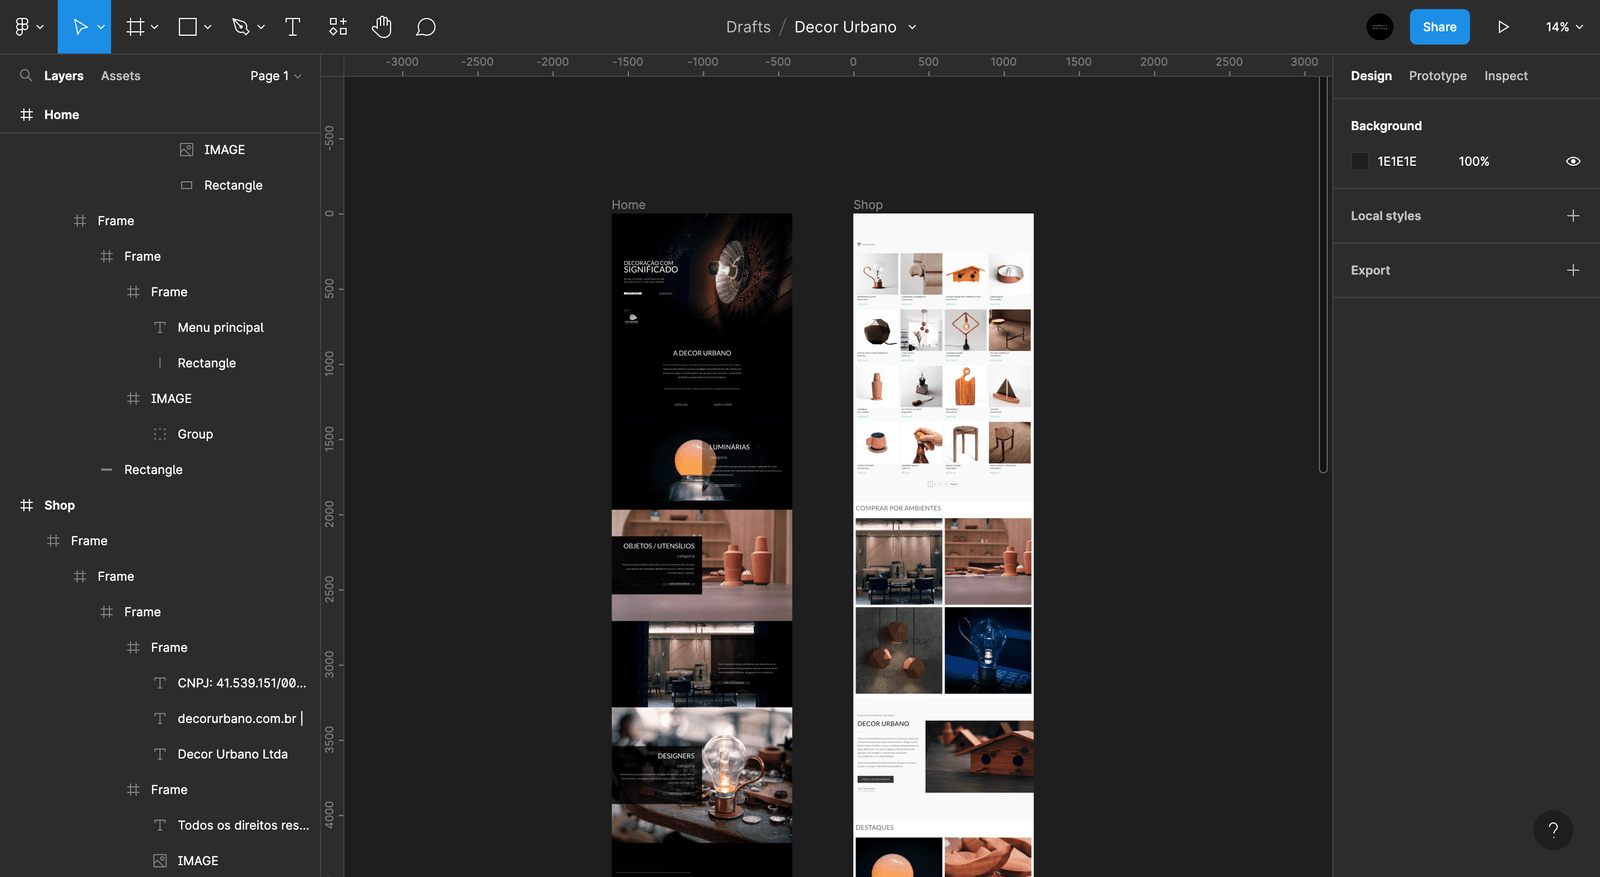The image size is (1600, 877).
Task: Click the Share button
Action: click(x=1439, y=27)
